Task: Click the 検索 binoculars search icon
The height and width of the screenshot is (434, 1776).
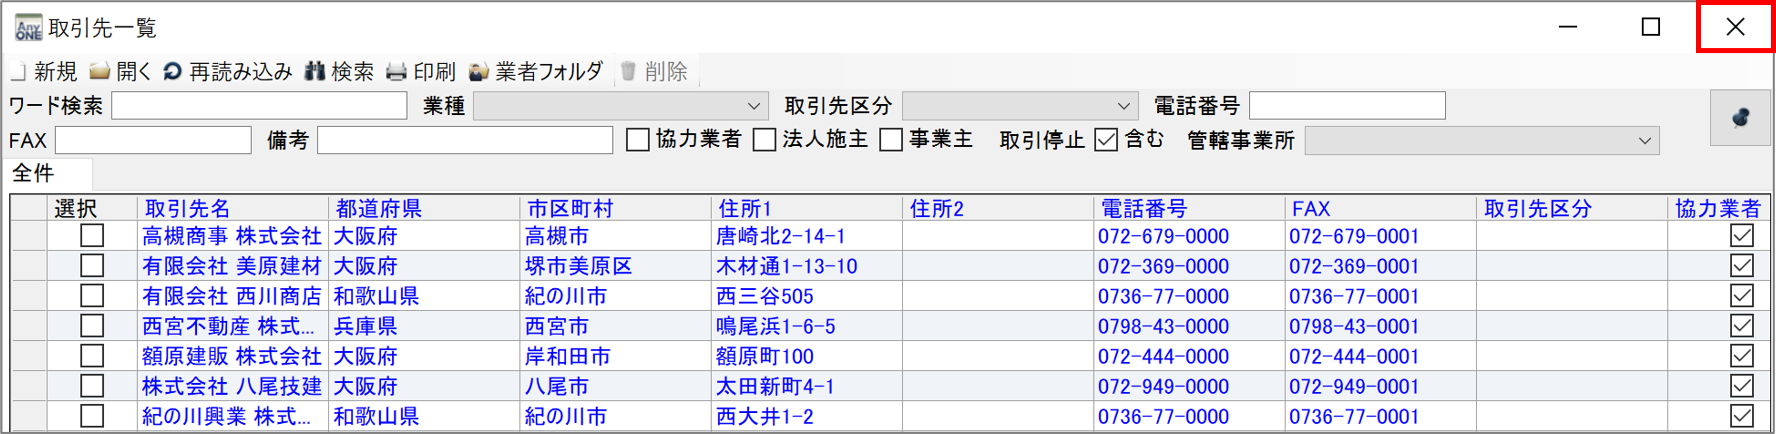Action: pyautogui.click(x=316, y=72)
